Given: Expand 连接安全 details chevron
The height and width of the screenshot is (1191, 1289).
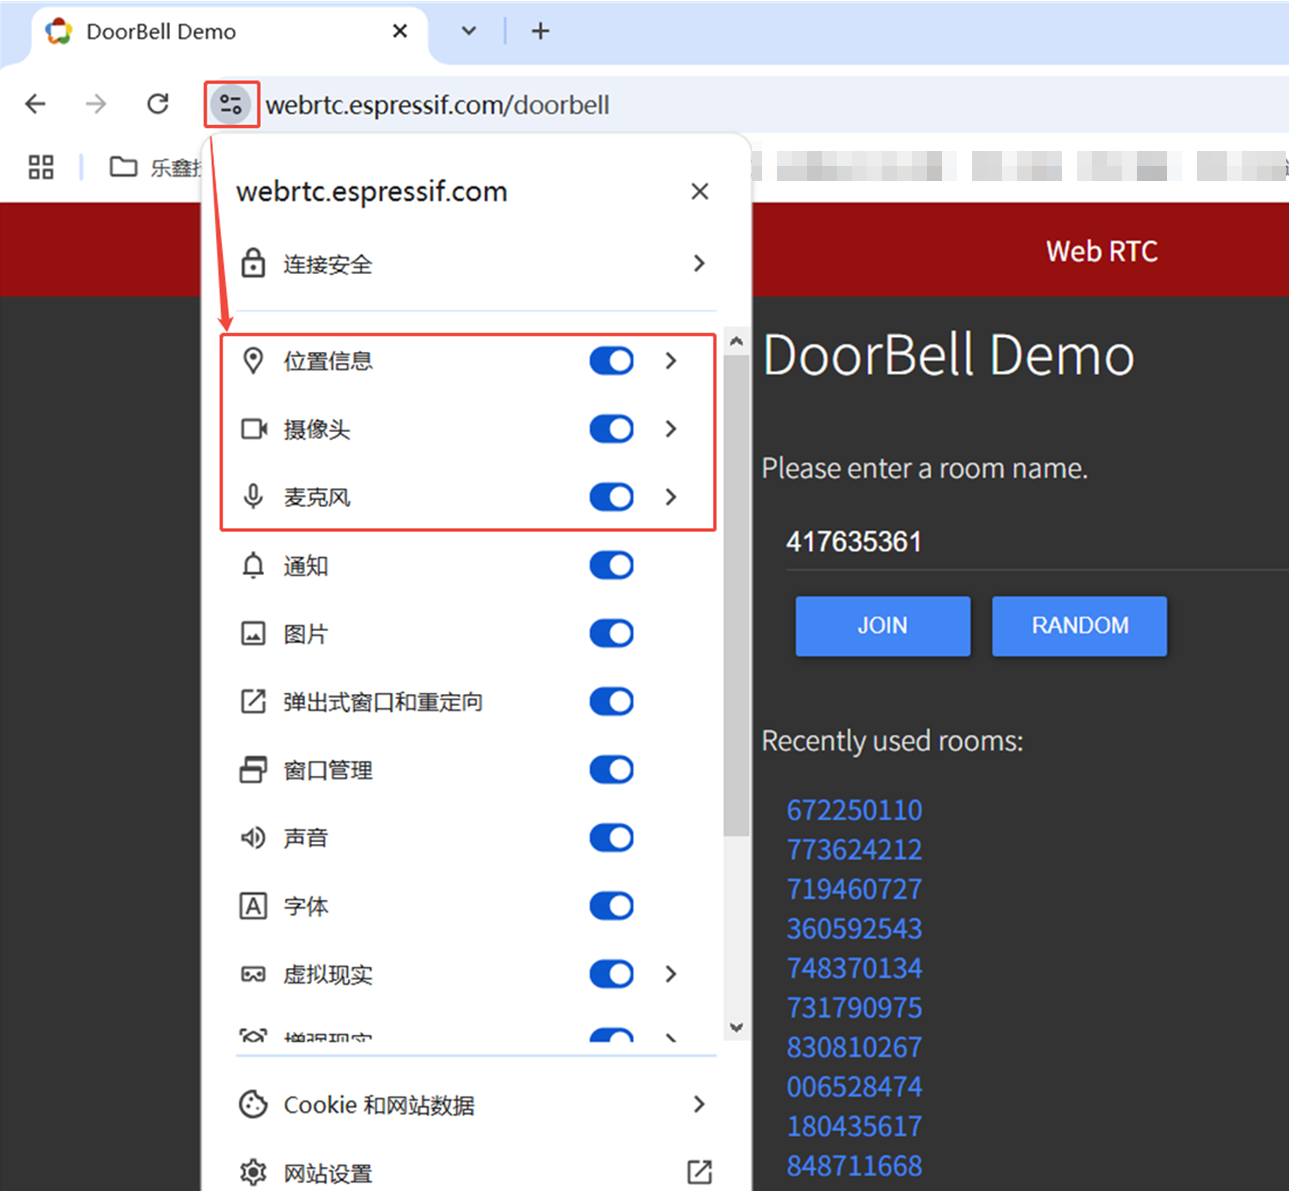Looking at the screenshot, I should [x=699, y=263].
